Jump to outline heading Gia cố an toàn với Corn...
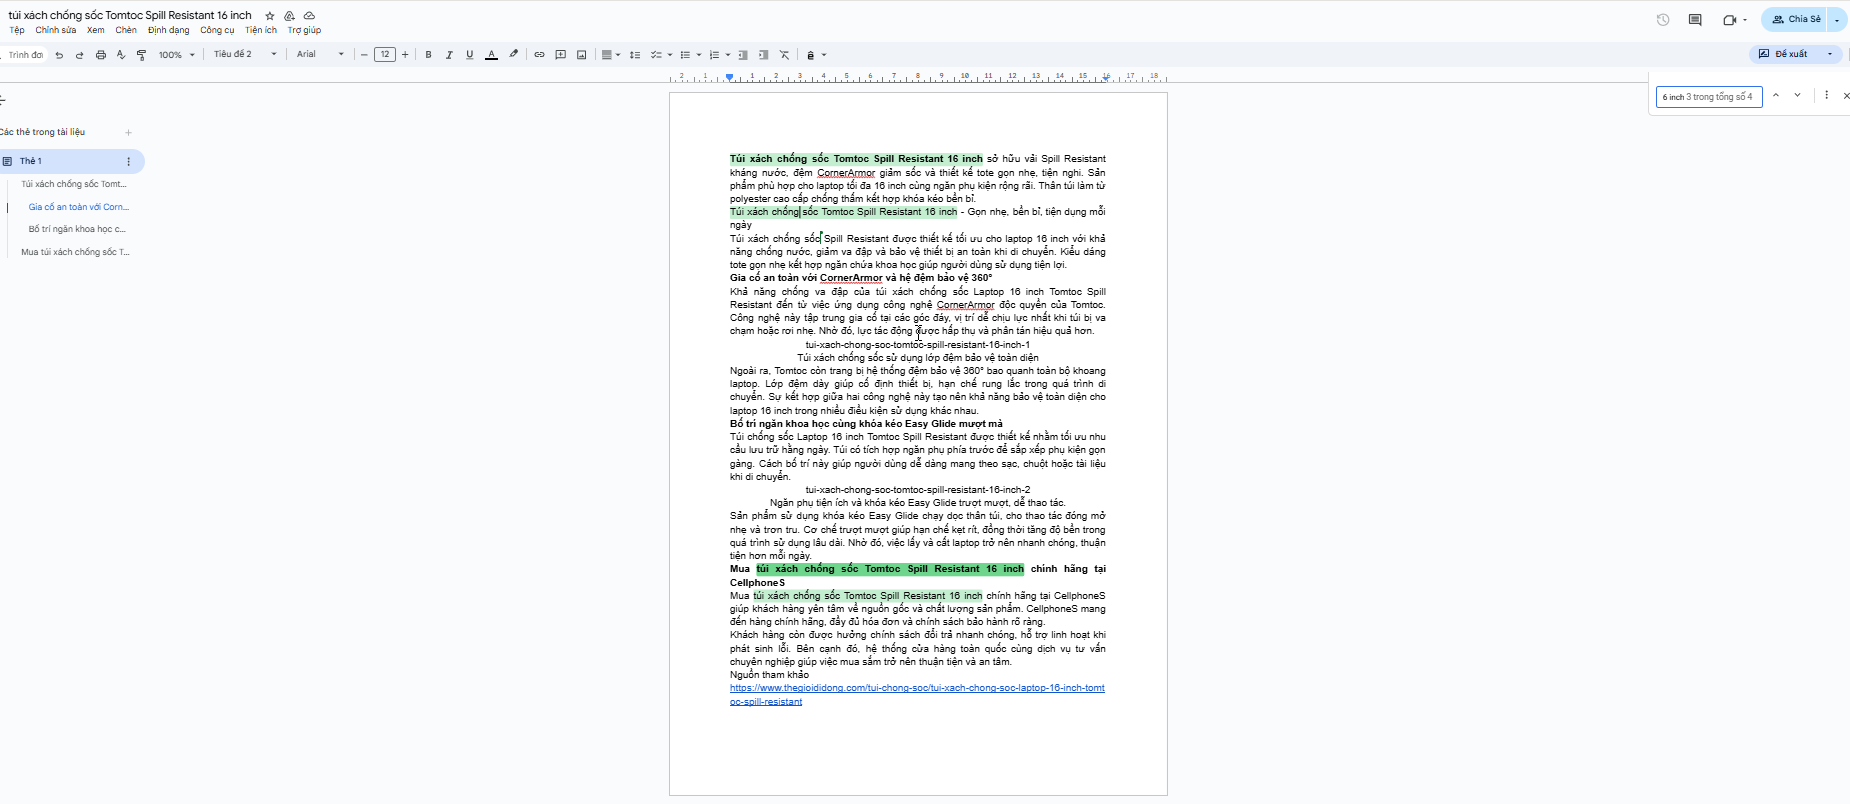The height and width of the screenshot is (804, 1850). [x=79, y=207]
